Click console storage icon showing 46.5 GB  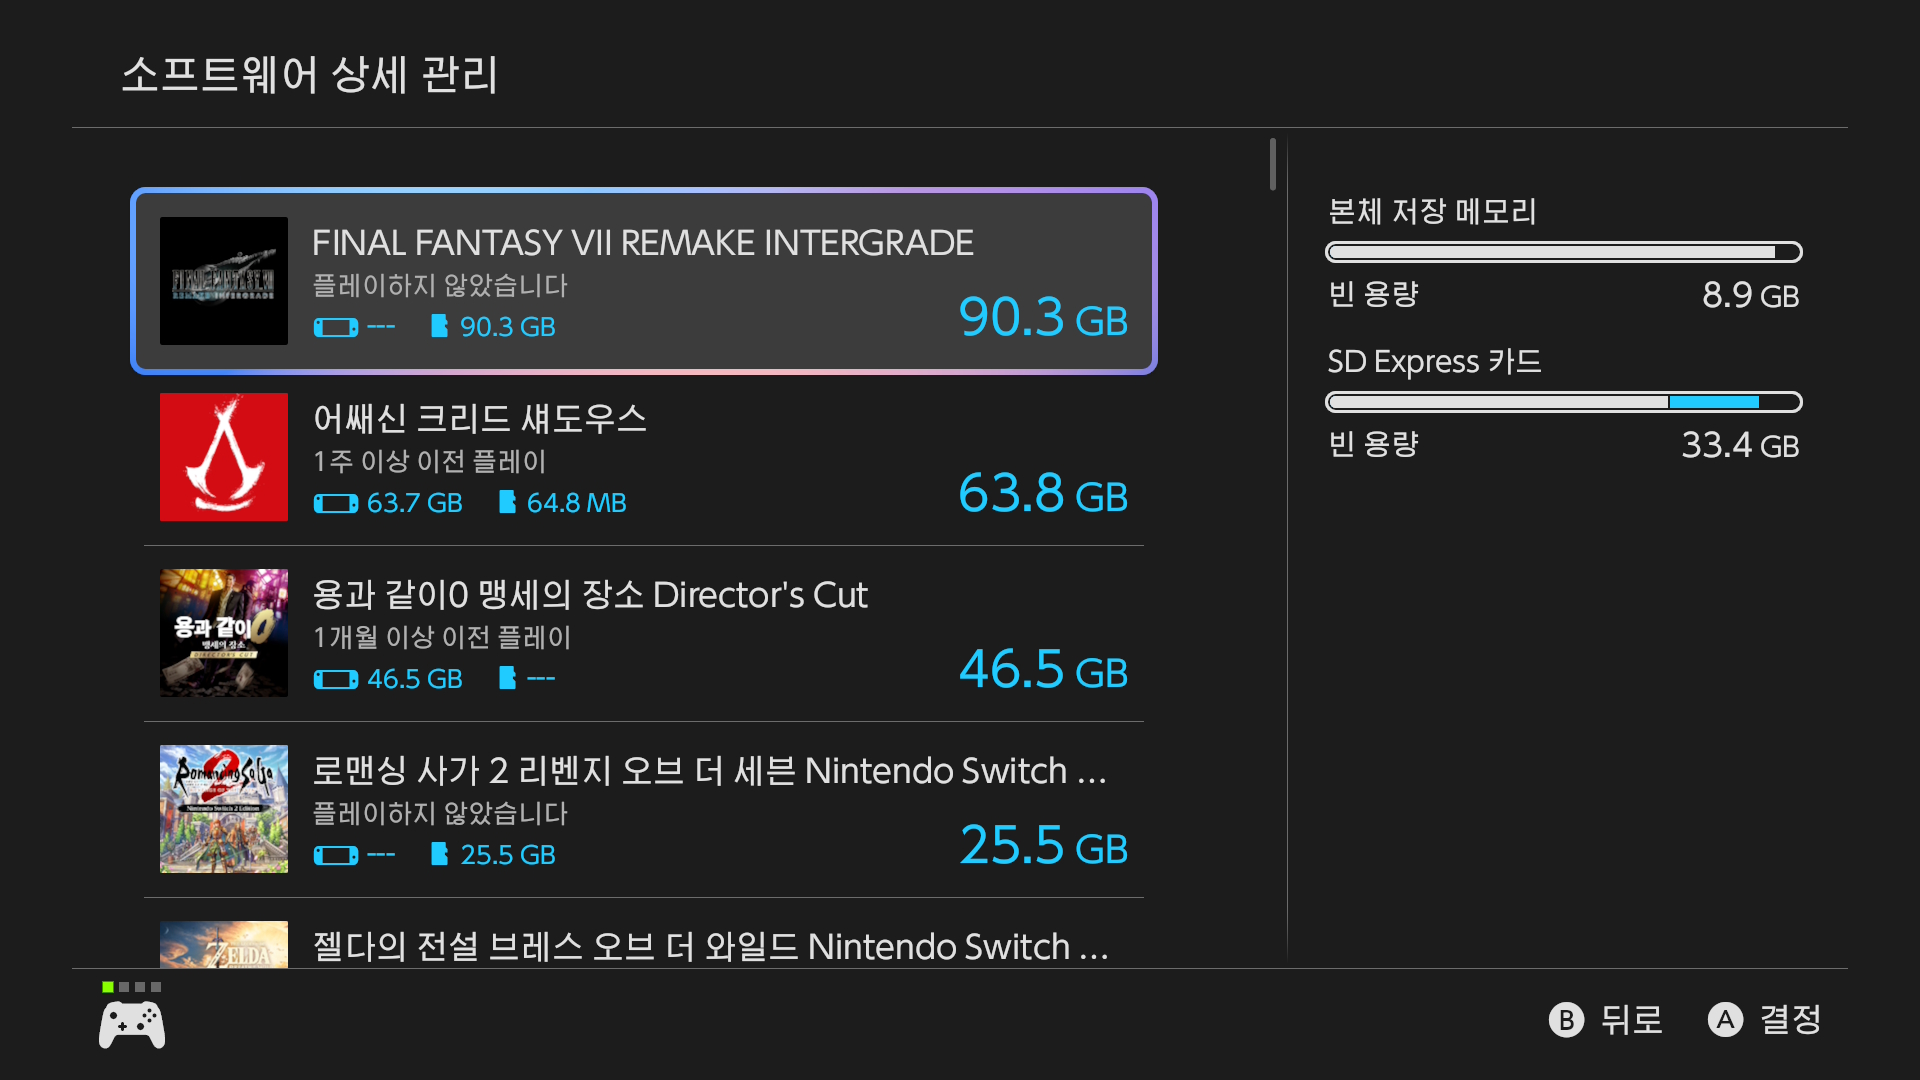tap(336, 679)
